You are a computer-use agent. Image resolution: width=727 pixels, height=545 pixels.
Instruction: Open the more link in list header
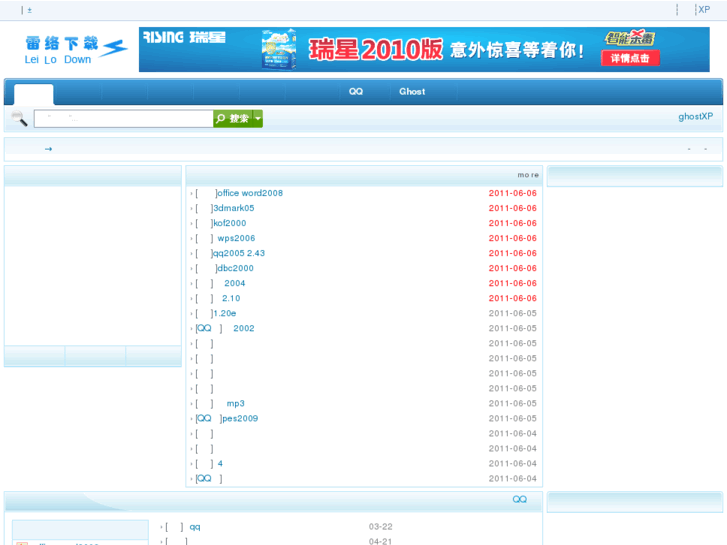528,175
